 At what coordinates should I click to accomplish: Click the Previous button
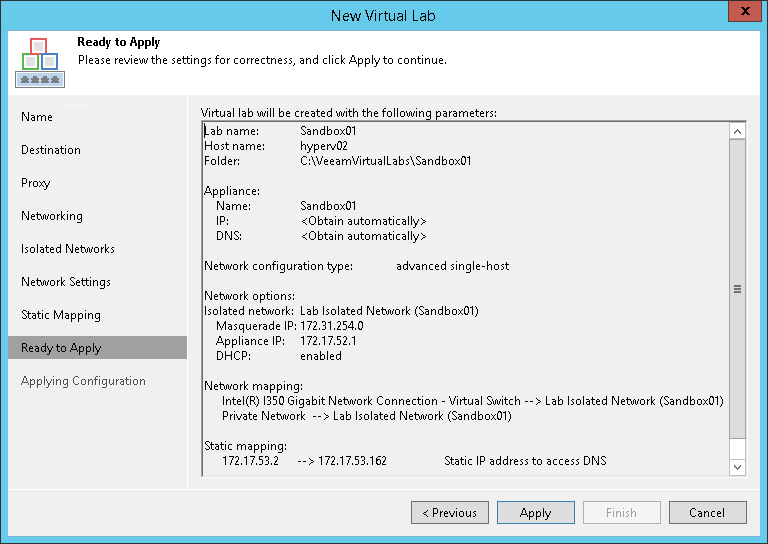450,513
